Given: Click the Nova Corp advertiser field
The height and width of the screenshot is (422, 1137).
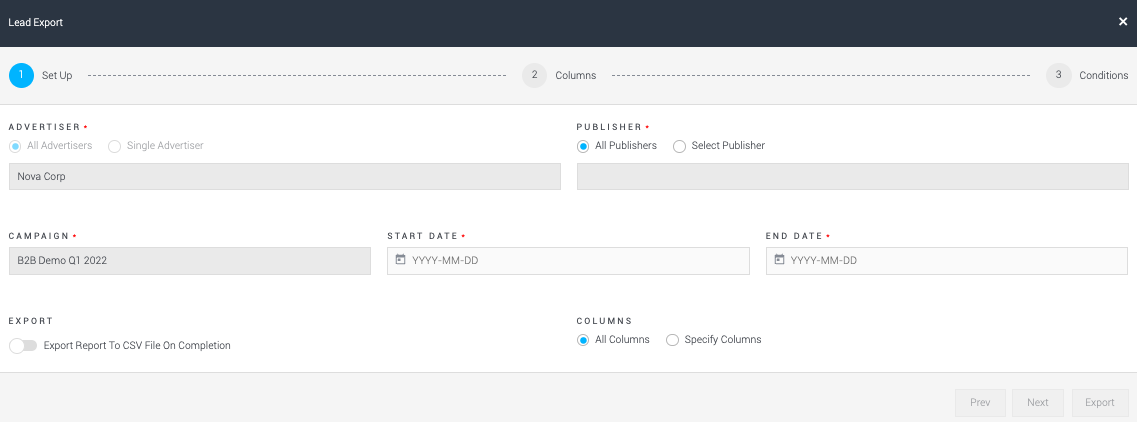Looking at the screenshot, I should pyautogui.click(x=285, y=176).
